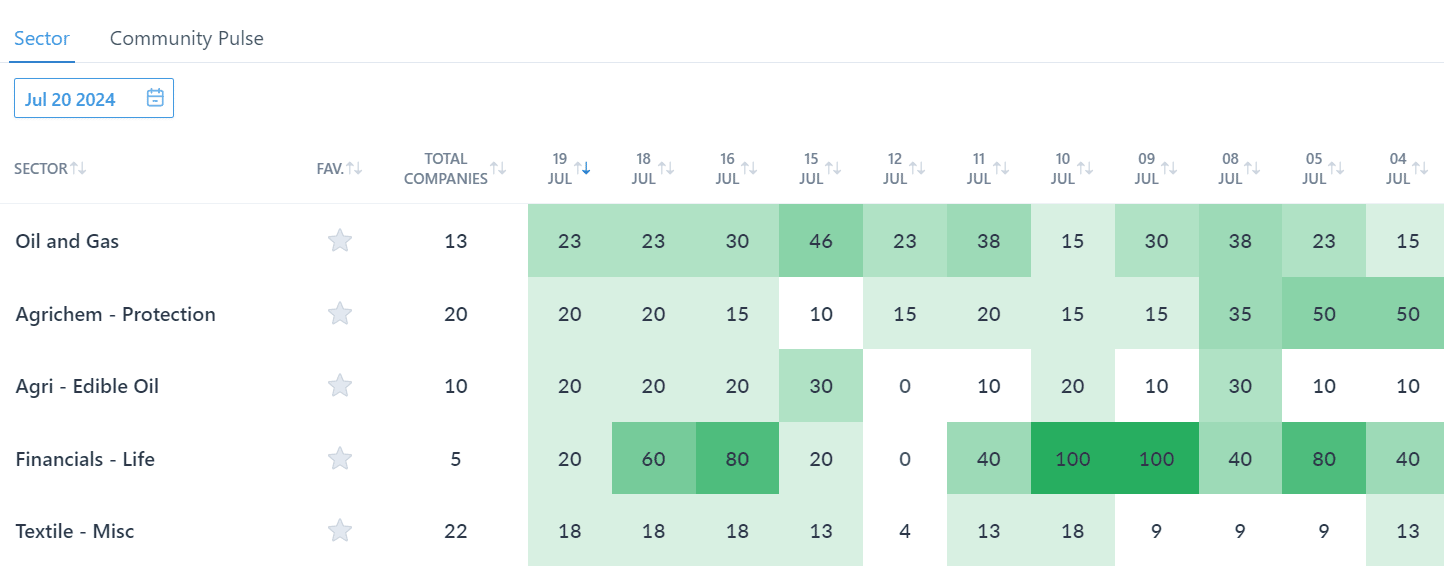The height and width of the screenshot is (566, 1444).
Task: Click the calendar icon in date field
Action: click(155, 98)
